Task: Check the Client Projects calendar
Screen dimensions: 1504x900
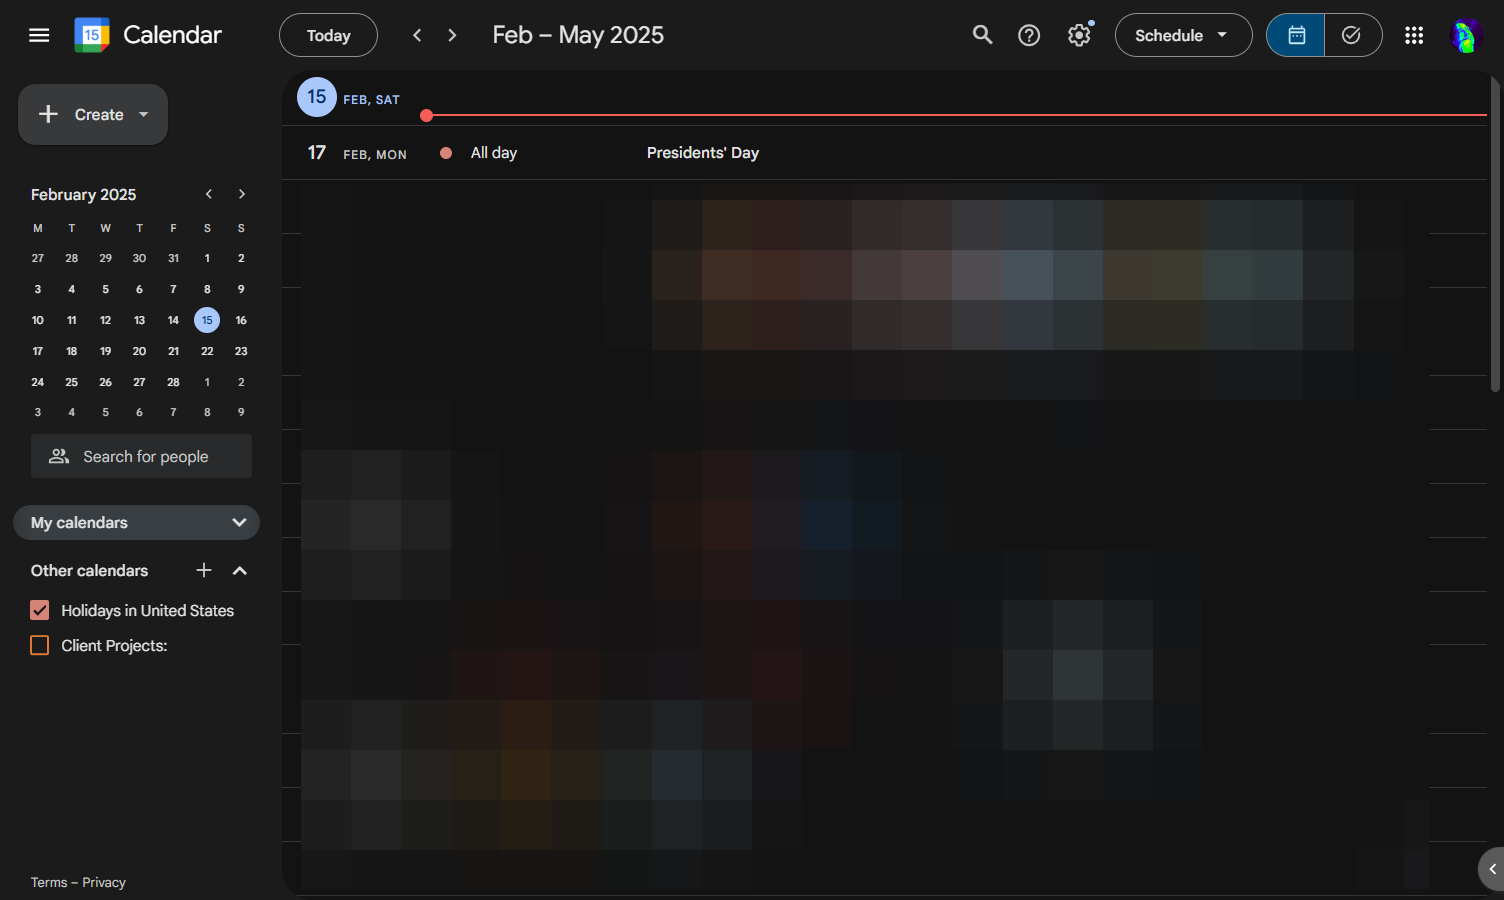Action: (x=40, y=645)
